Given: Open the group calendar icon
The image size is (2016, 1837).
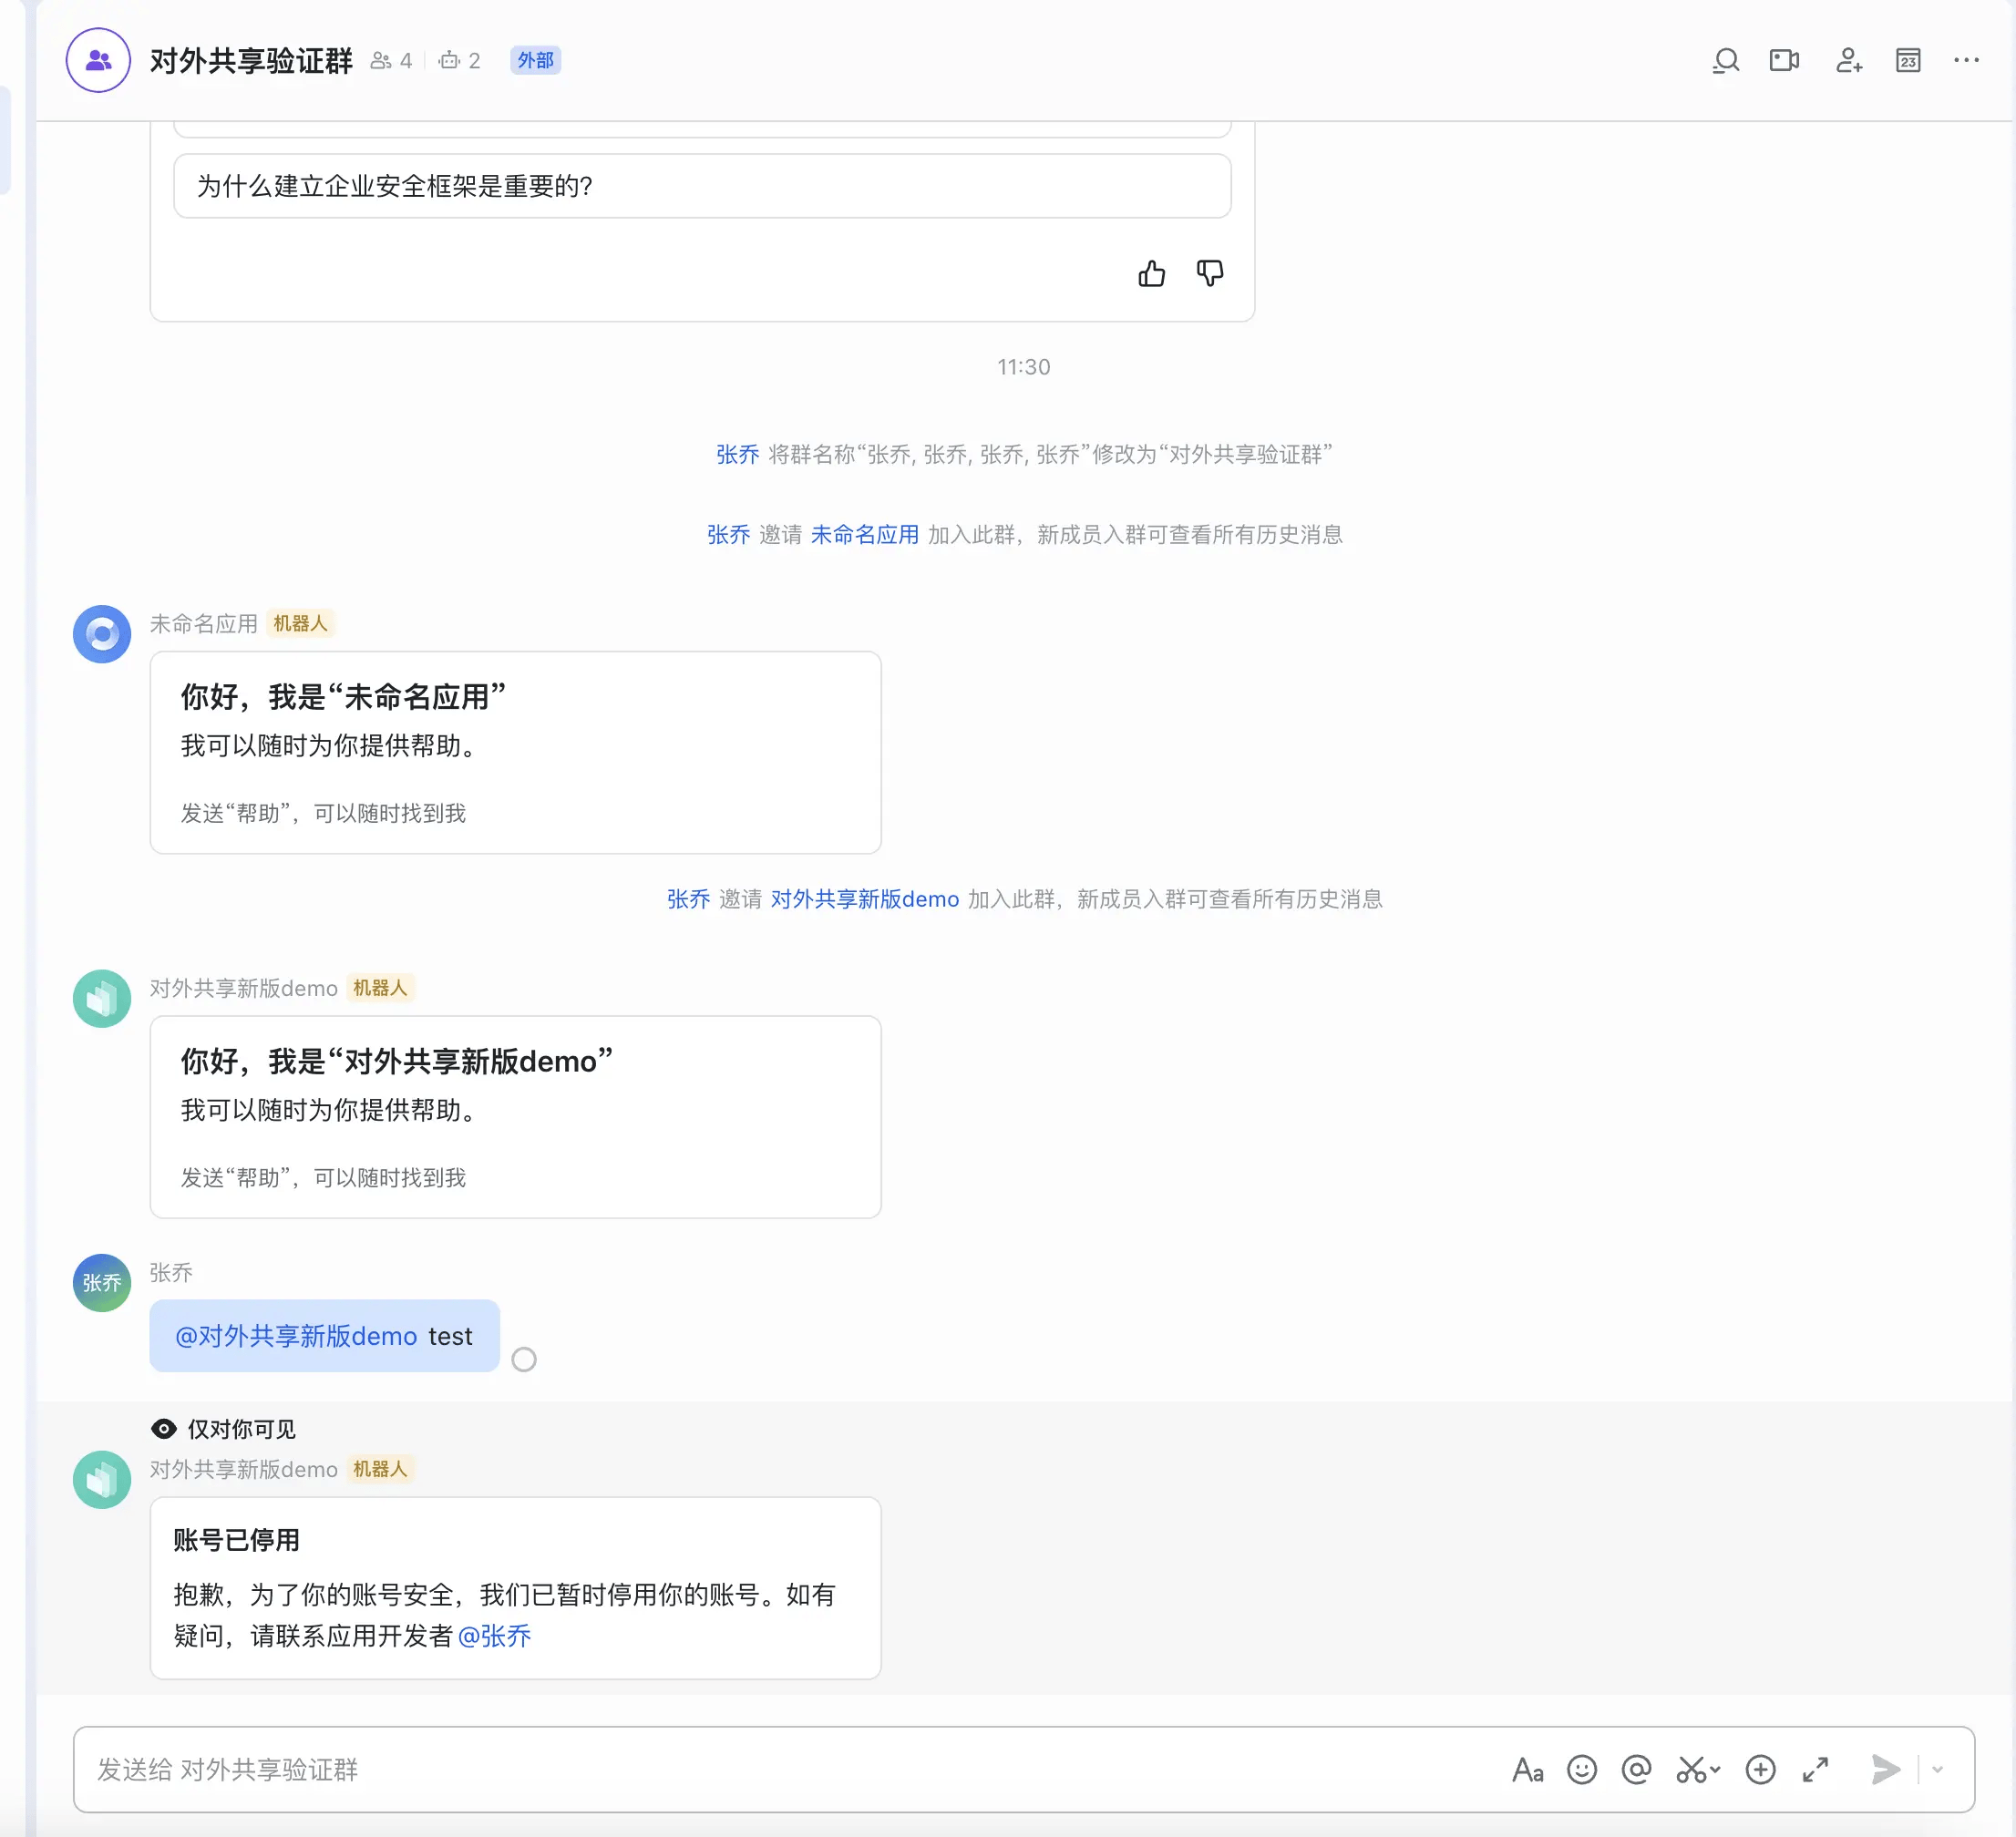Looking at the screenshot, I should click(x=1908, y=61).
